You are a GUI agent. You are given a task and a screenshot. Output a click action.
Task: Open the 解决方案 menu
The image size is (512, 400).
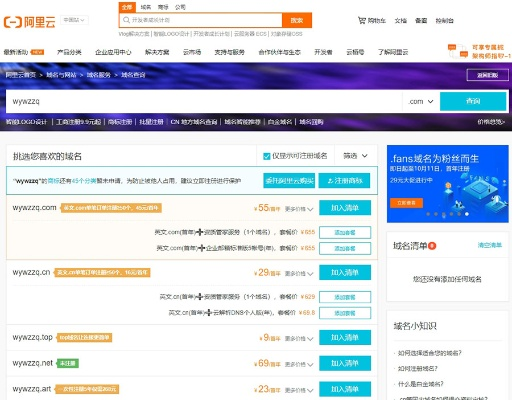pos(157,52)
